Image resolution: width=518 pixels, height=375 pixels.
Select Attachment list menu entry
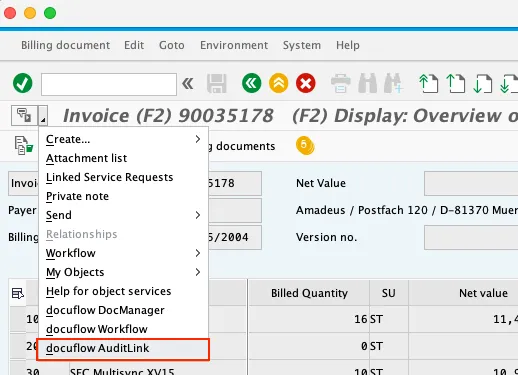point(124,158)
